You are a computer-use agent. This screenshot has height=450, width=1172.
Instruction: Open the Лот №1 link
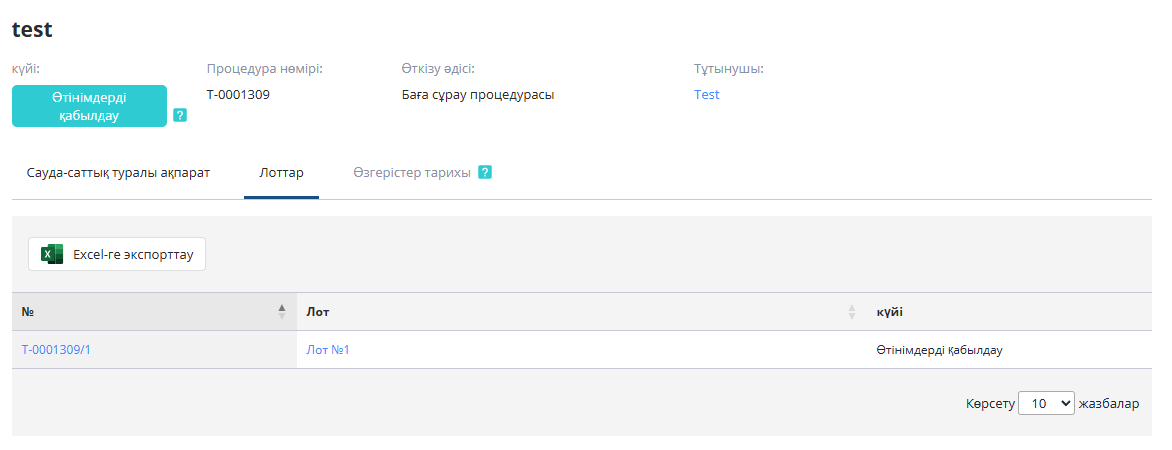point(328,350)
